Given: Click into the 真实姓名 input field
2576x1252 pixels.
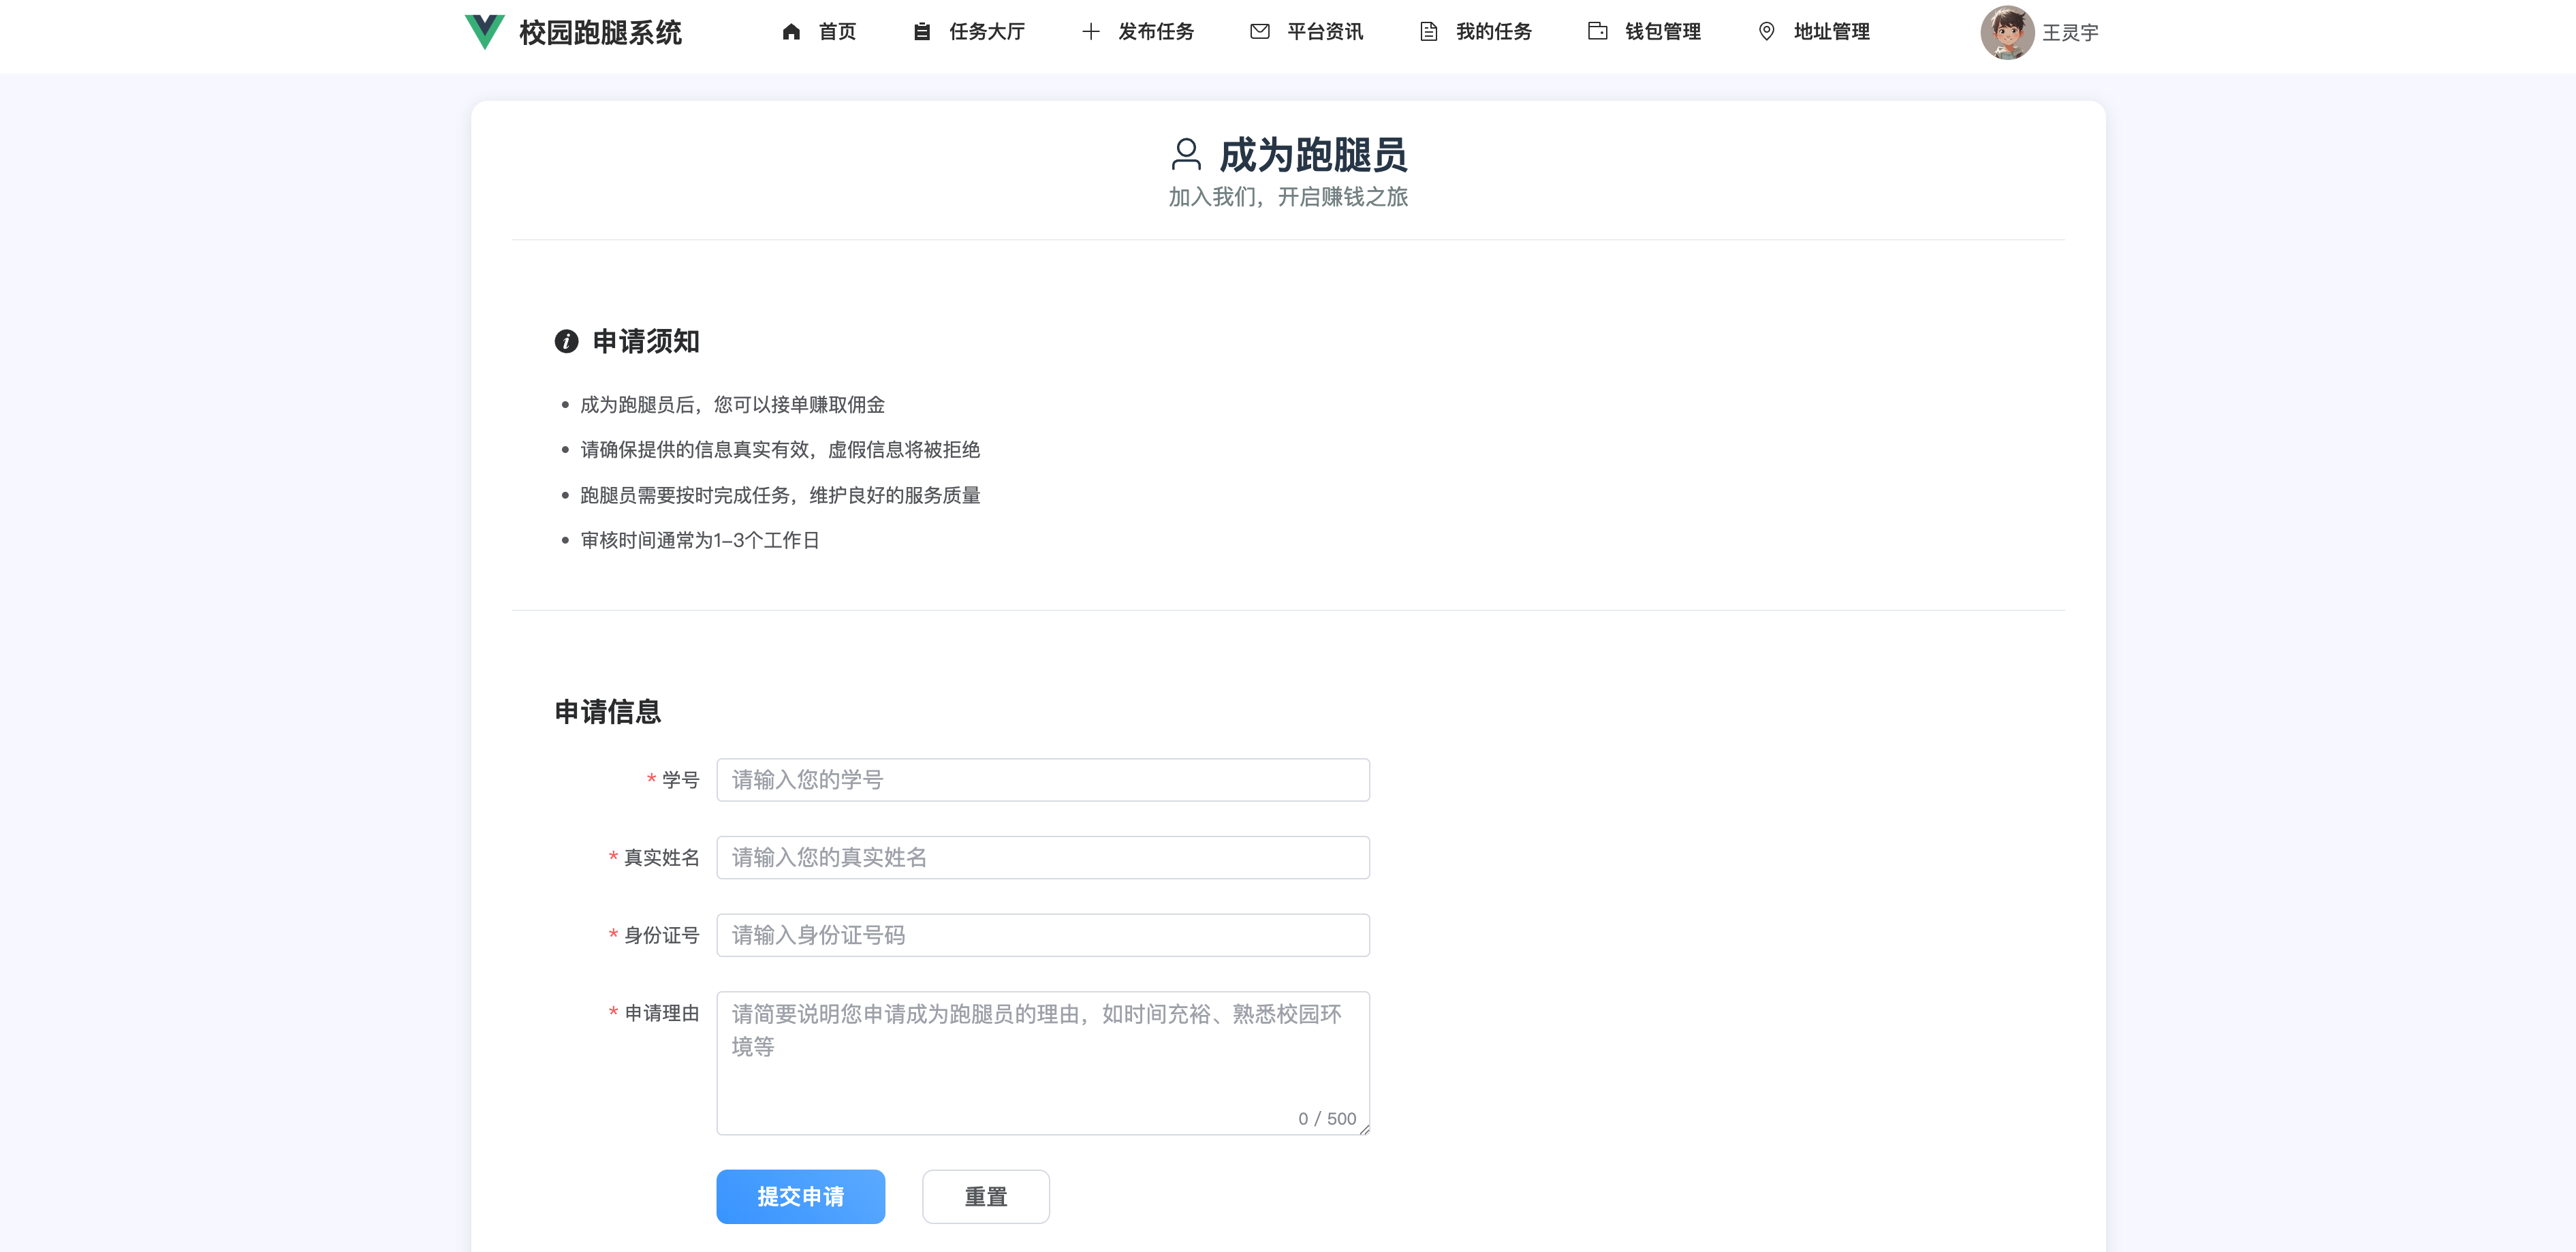Looking at the screenshot, I should point(1042,857).
